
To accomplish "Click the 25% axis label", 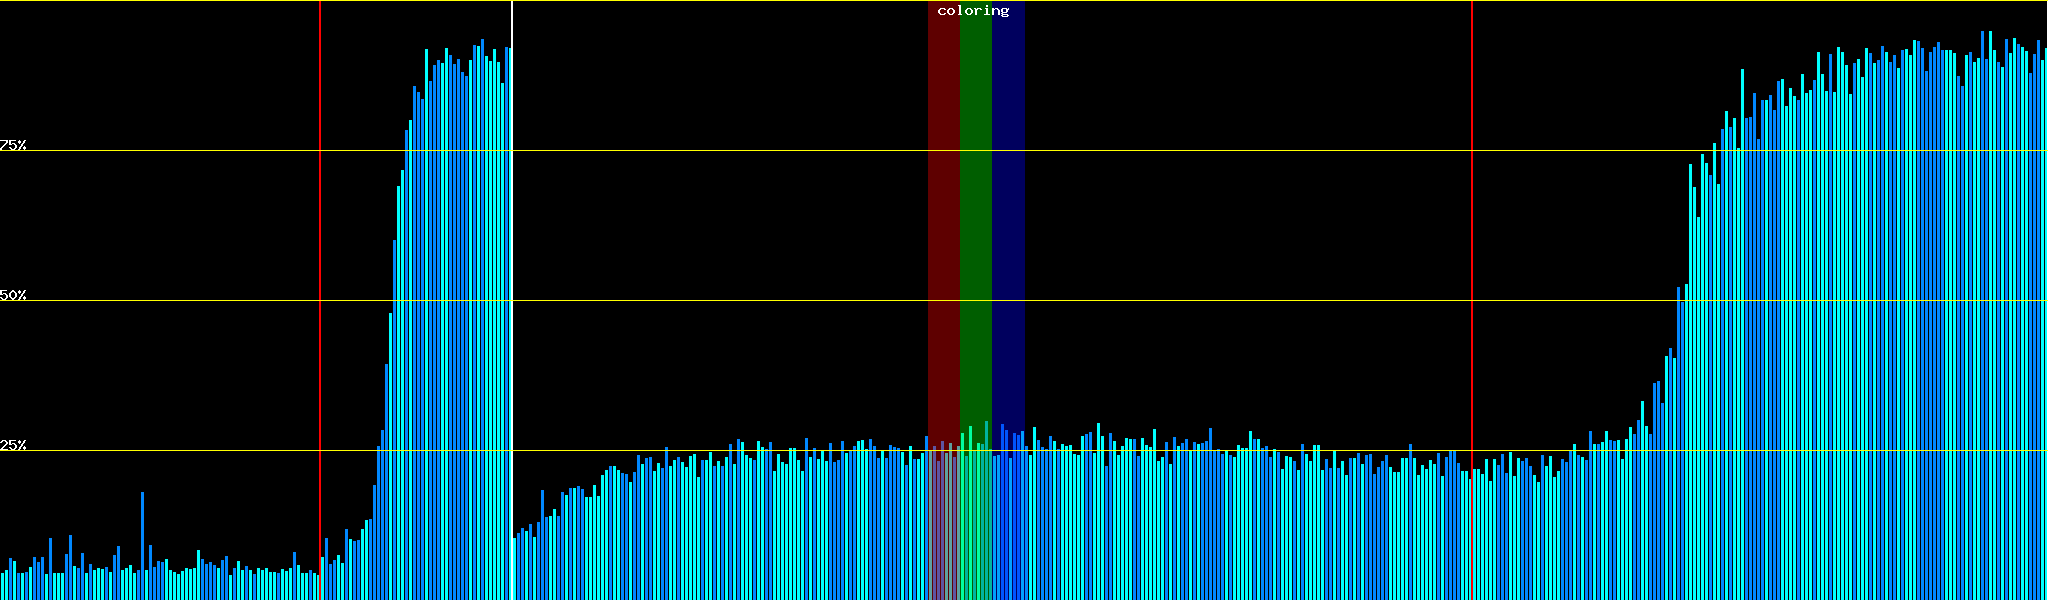I will coord(13,445).
